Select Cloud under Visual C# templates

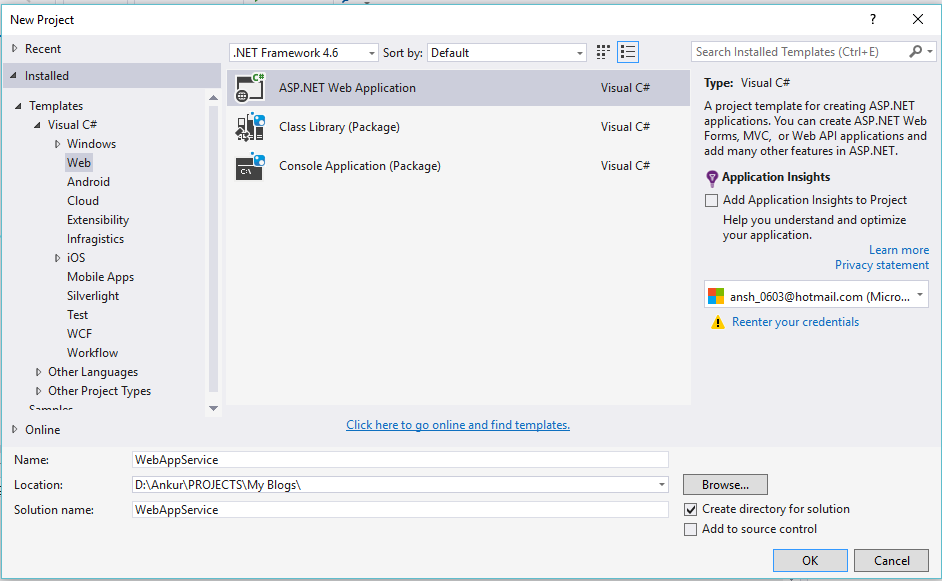click(83, 201)
